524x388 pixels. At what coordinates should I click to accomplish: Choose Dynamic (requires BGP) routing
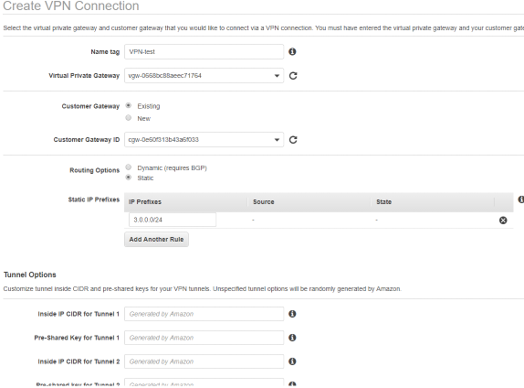pyautogui.click(x=128, y=167)
